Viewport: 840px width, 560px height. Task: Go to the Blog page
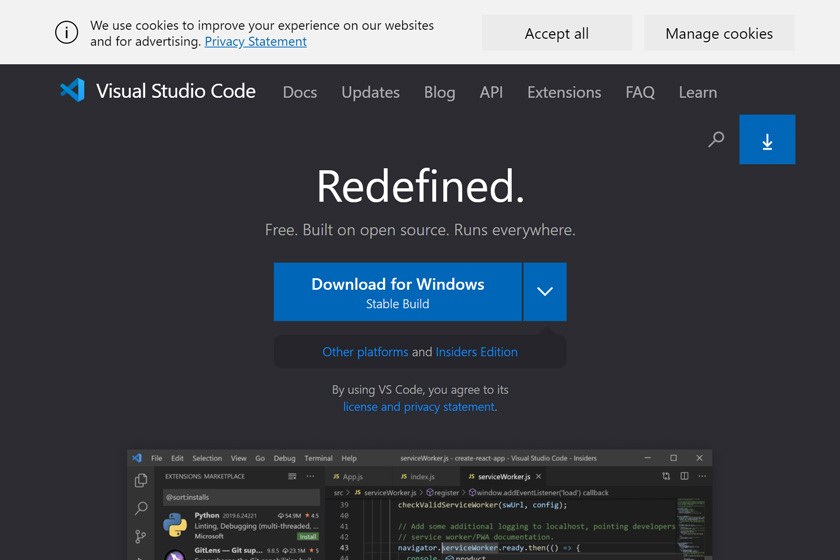tap(439, 92)
